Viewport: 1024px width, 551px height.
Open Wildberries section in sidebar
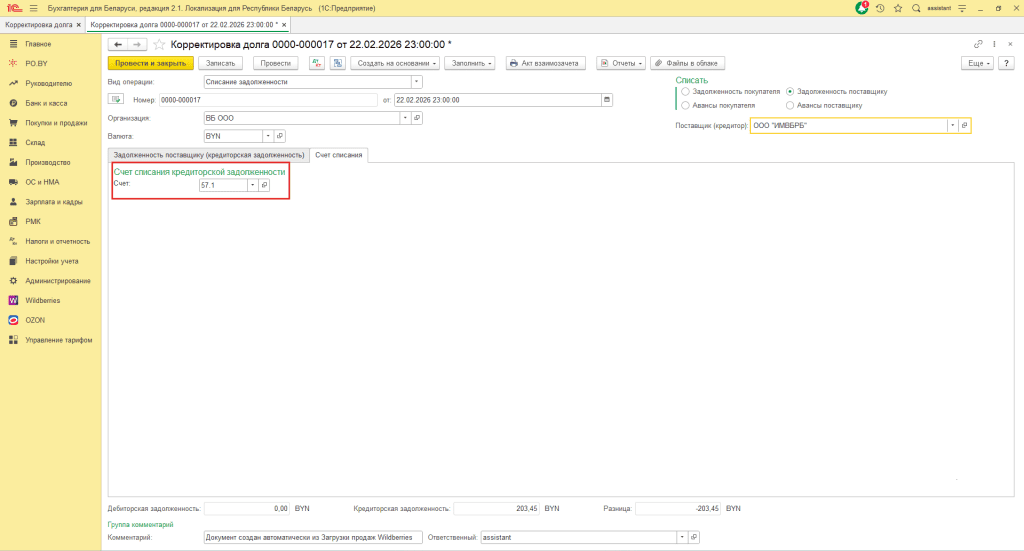[42, 300]
